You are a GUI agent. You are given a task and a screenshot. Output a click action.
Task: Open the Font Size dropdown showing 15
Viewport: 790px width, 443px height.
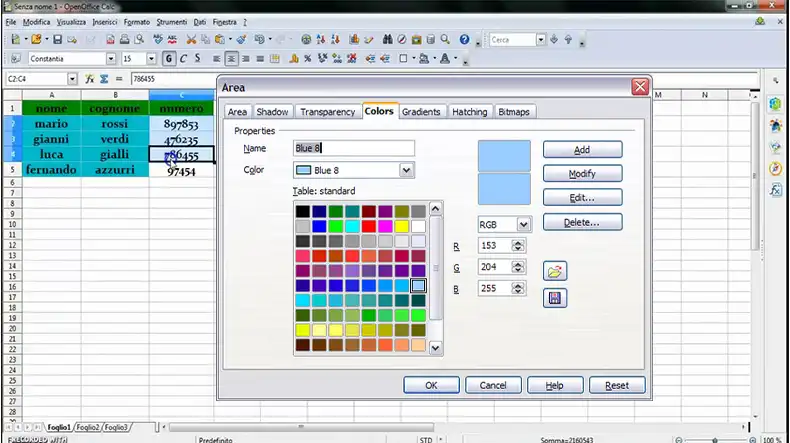[151, 59]
